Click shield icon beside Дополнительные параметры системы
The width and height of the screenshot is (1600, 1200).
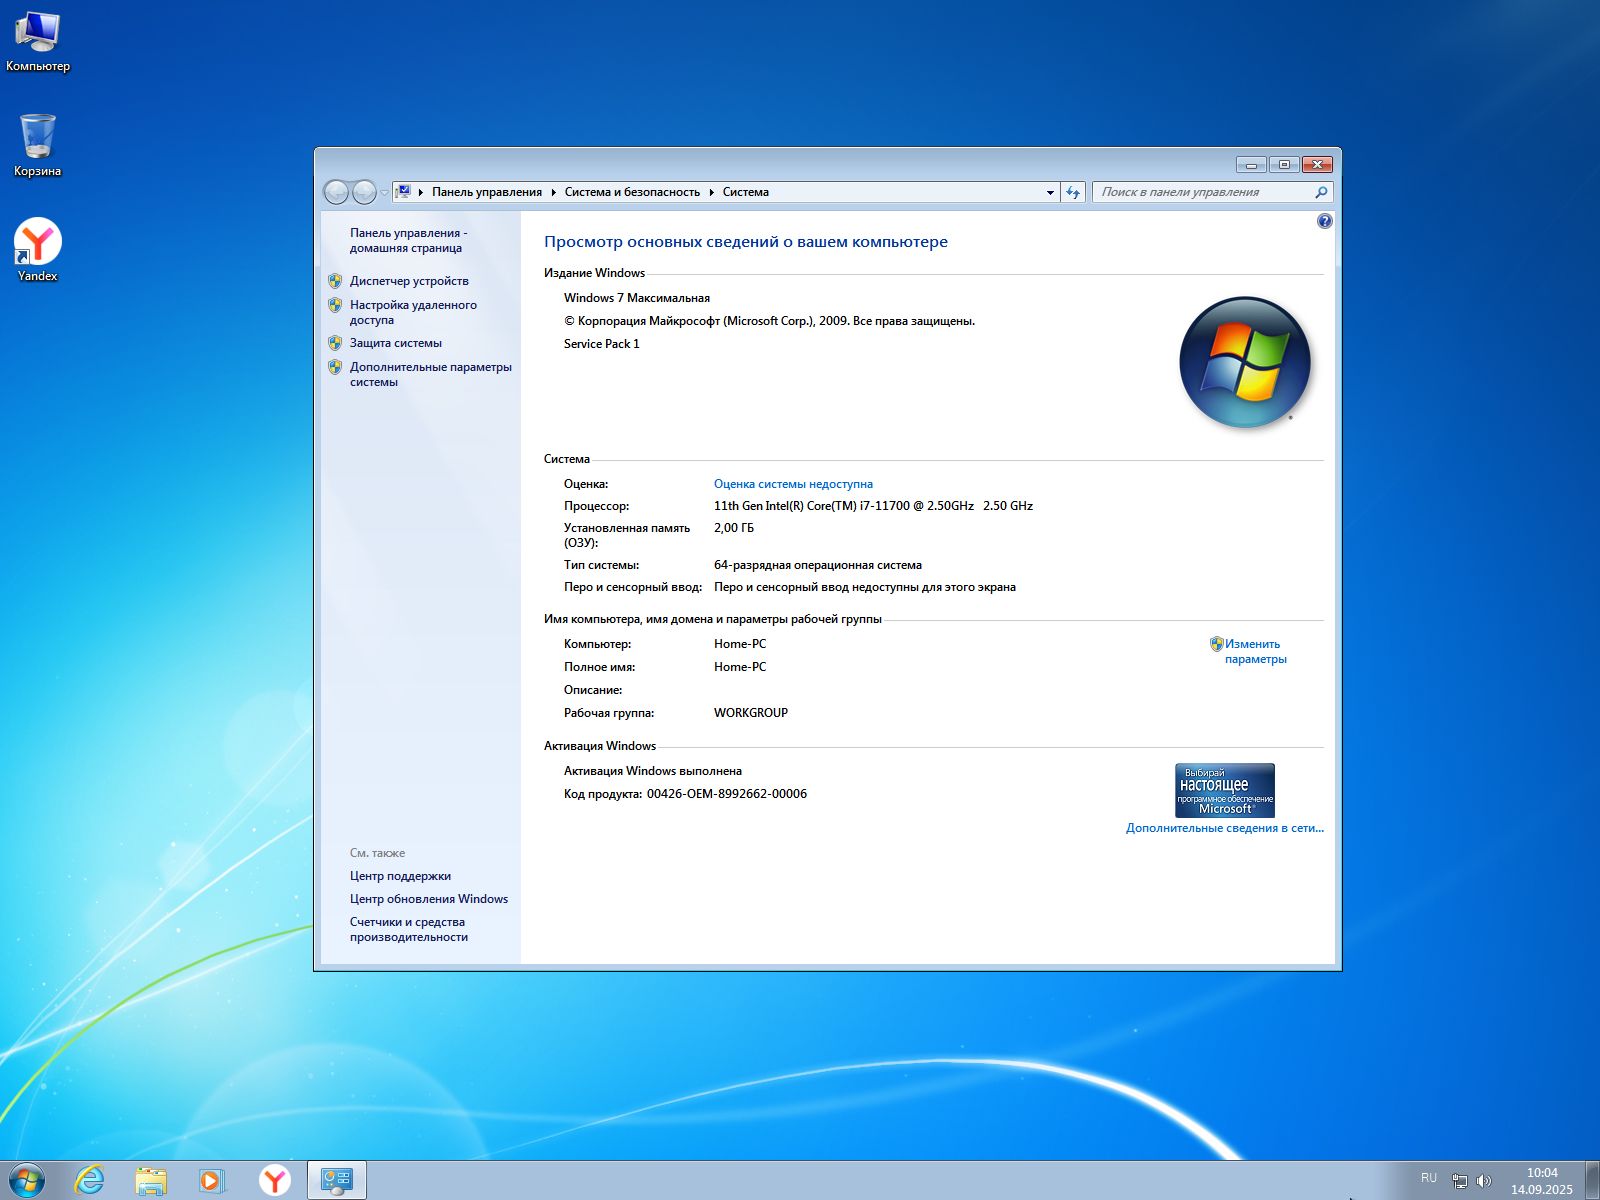335,367
